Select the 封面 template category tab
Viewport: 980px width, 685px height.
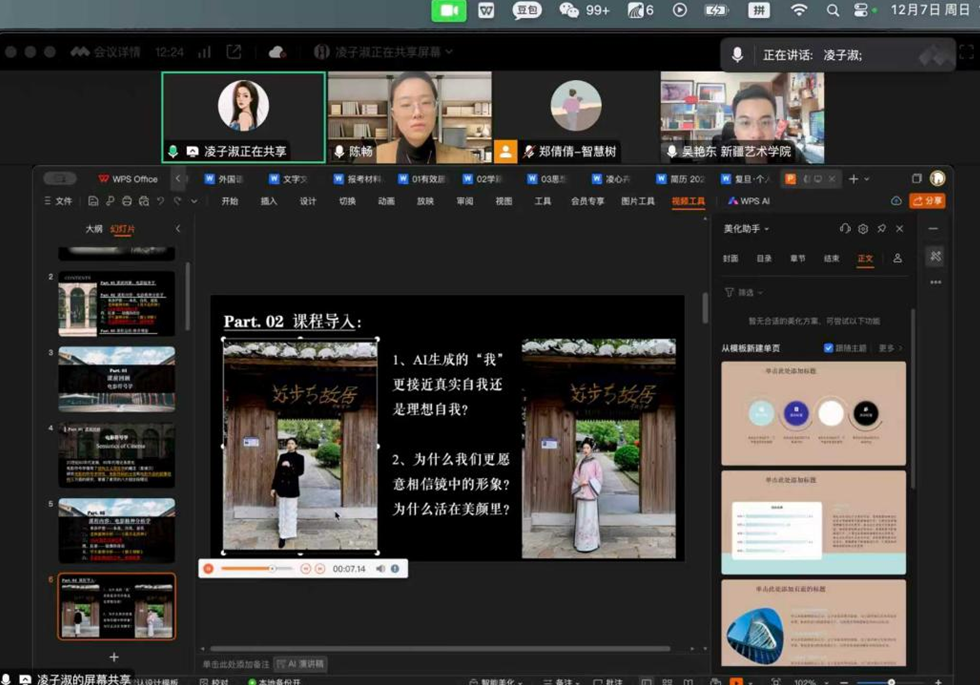[x=730, y=258]
